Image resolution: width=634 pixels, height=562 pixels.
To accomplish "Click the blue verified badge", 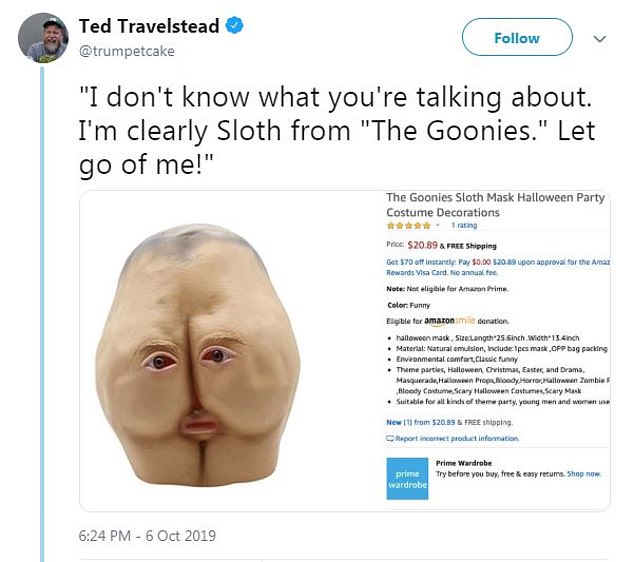I will [x=233, y=27].
